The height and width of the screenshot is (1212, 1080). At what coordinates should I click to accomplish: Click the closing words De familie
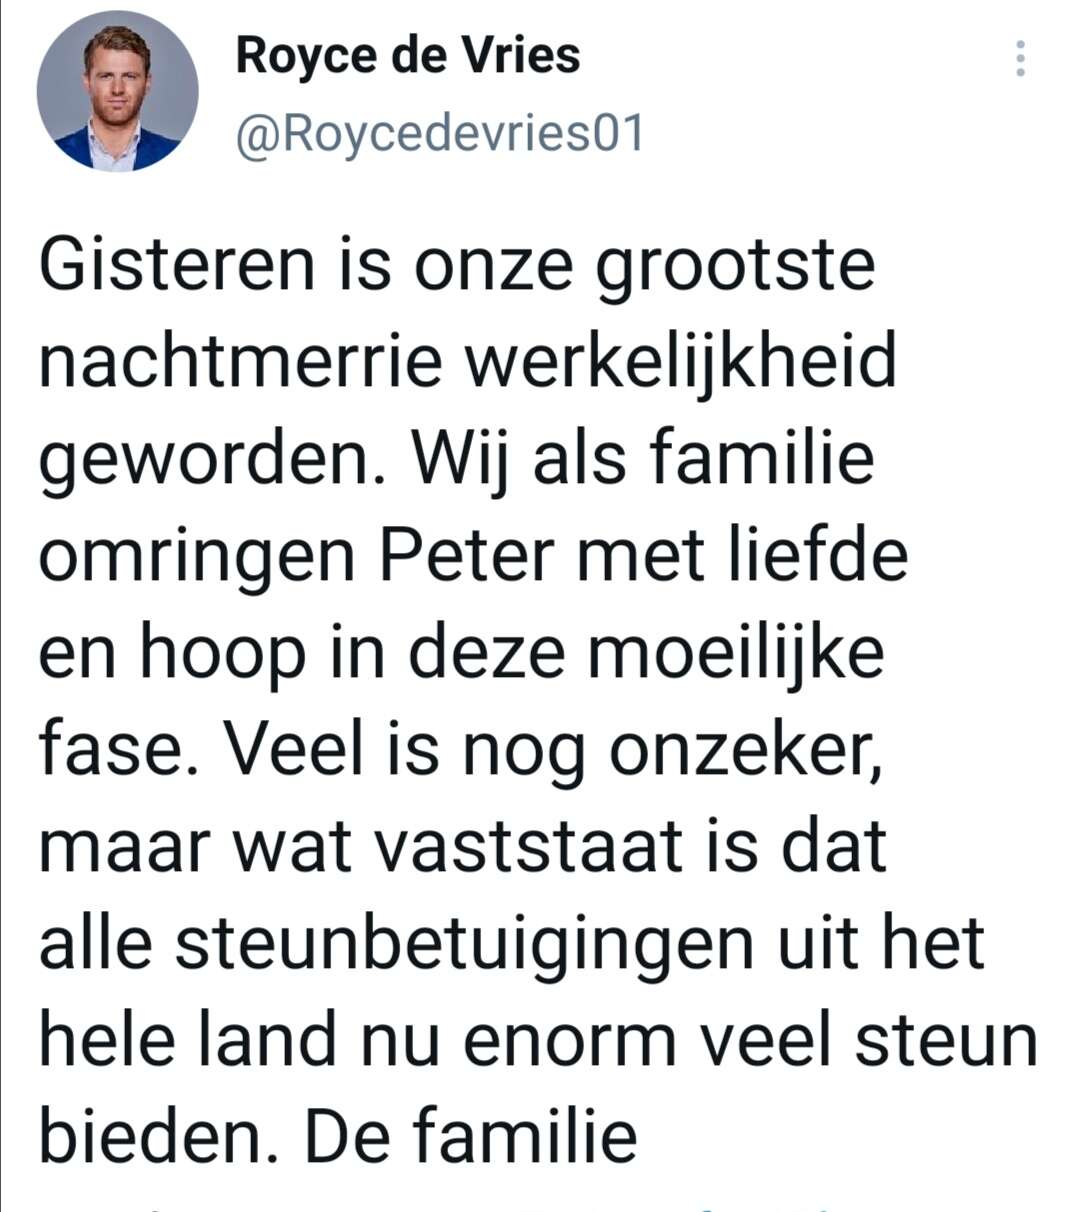471,1136
